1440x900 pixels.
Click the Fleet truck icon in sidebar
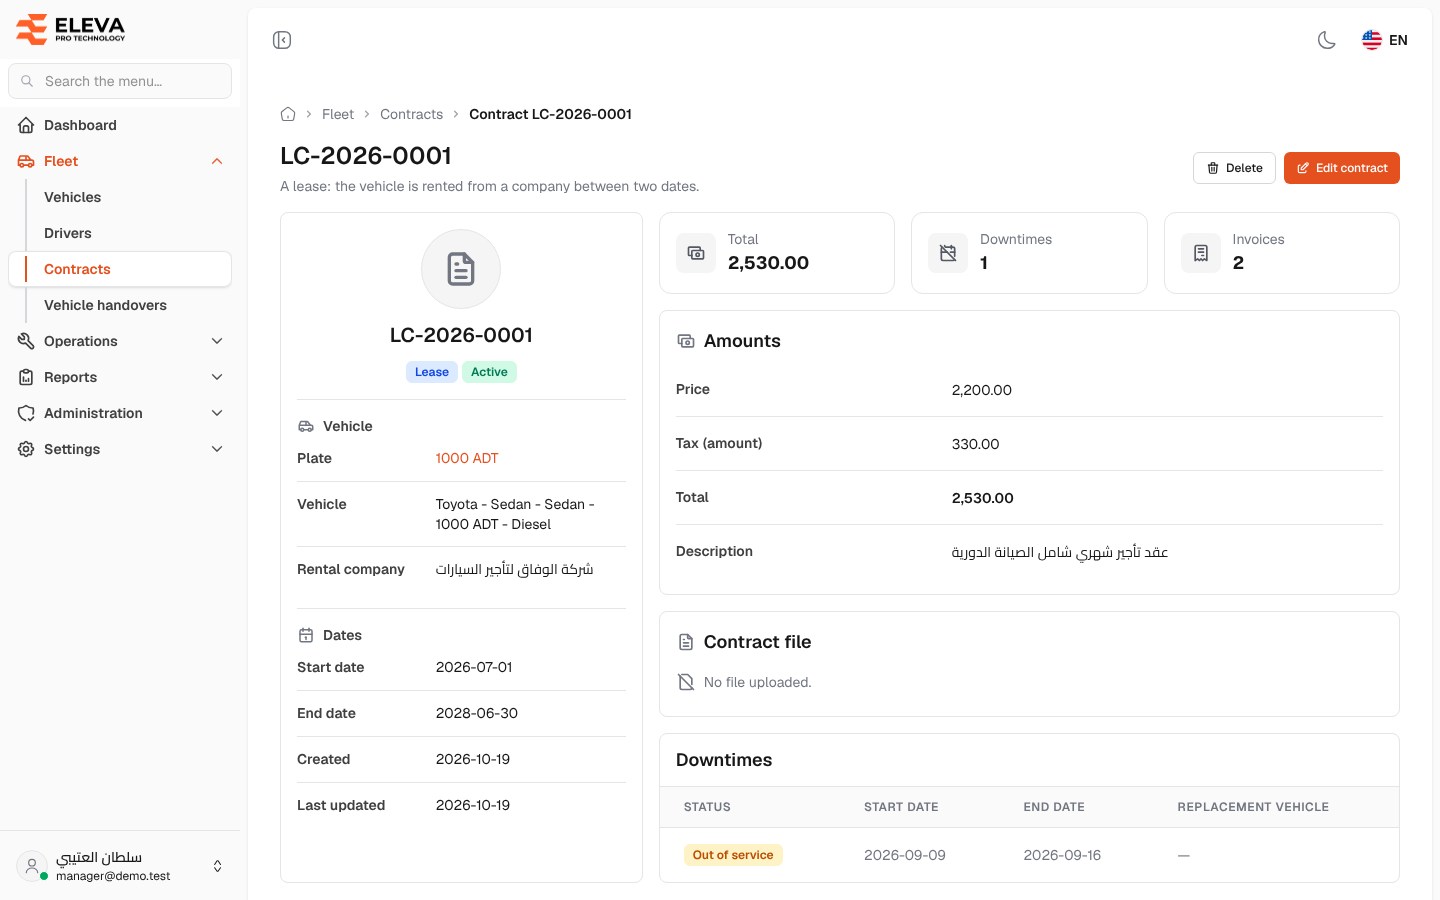point(26,161)
